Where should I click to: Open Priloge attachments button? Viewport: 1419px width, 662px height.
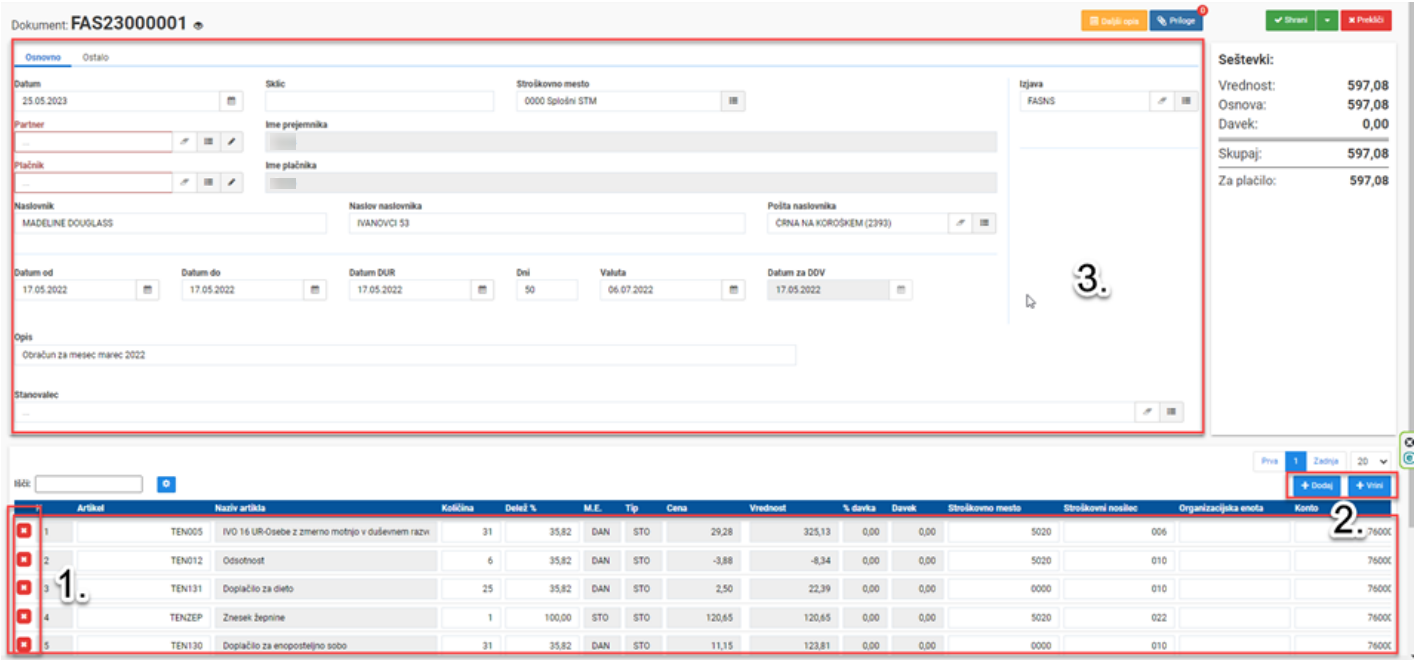1176,20
